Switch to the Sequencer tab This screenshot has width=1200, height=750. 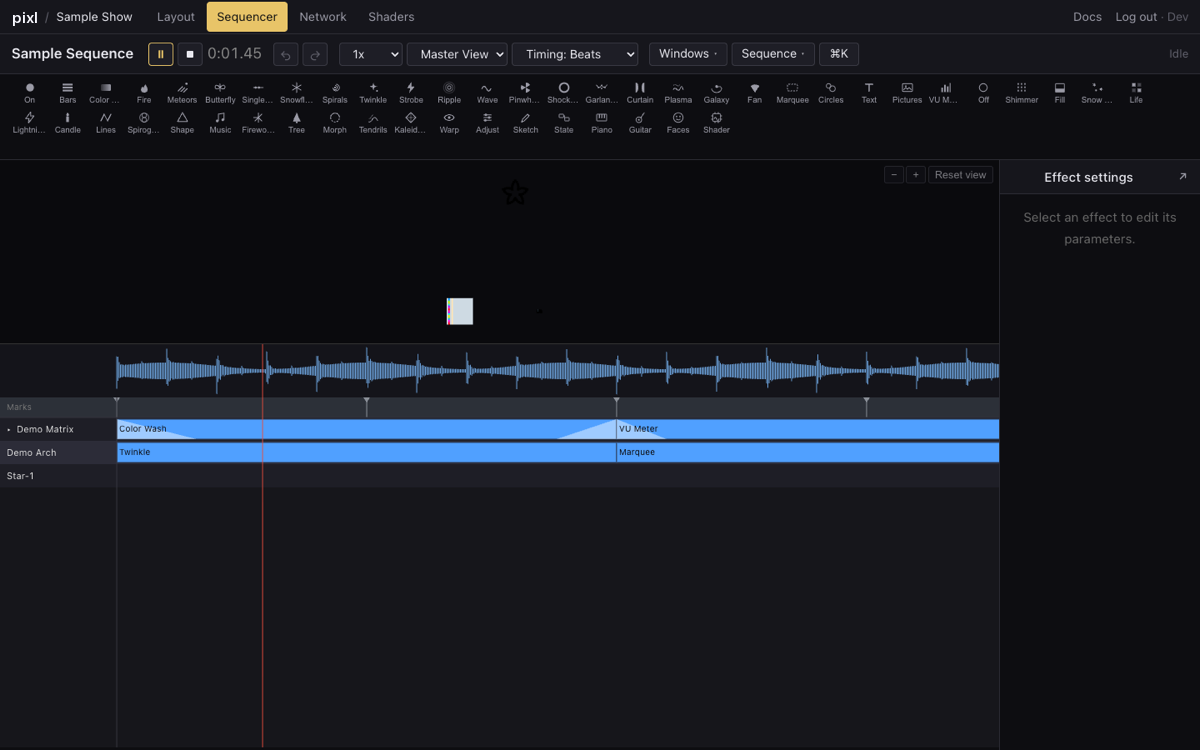pyautogui.click(x=247, y=17)
